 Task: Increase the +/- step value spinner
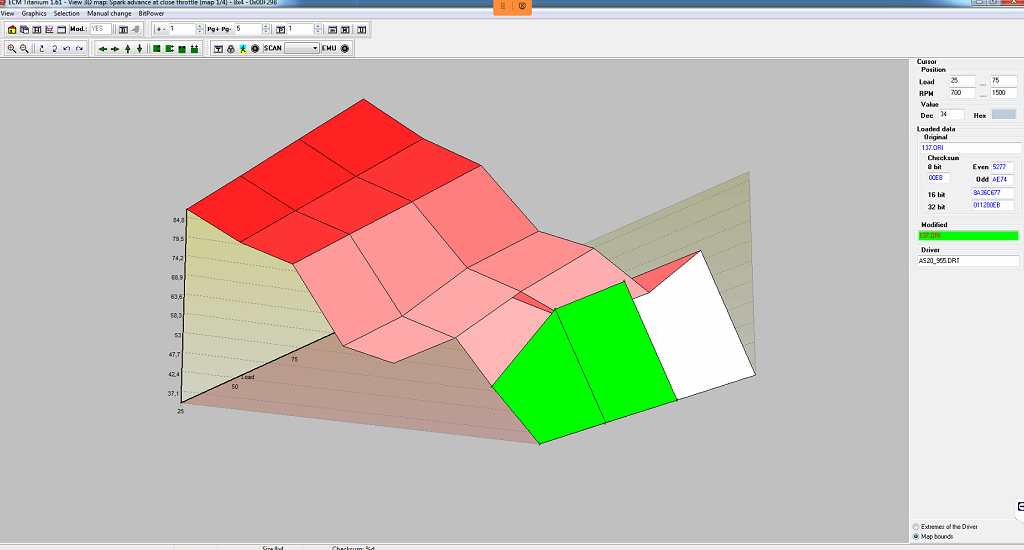pyautogui.click(x=200, y=27)
